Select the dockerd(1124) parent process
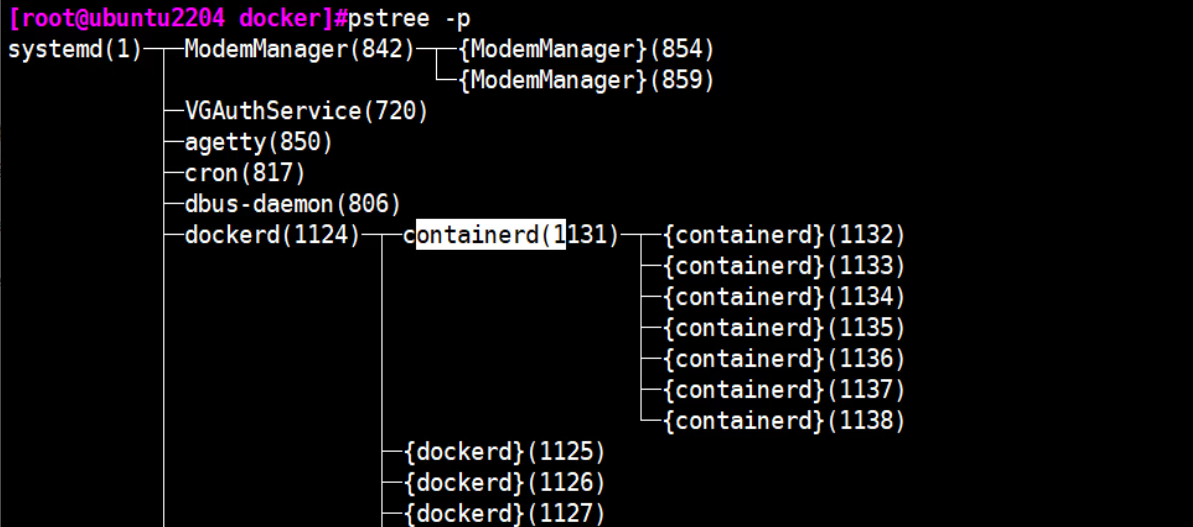Image resolution: width=1193 pixels, height=527 pixels. [x=272, y=236]
